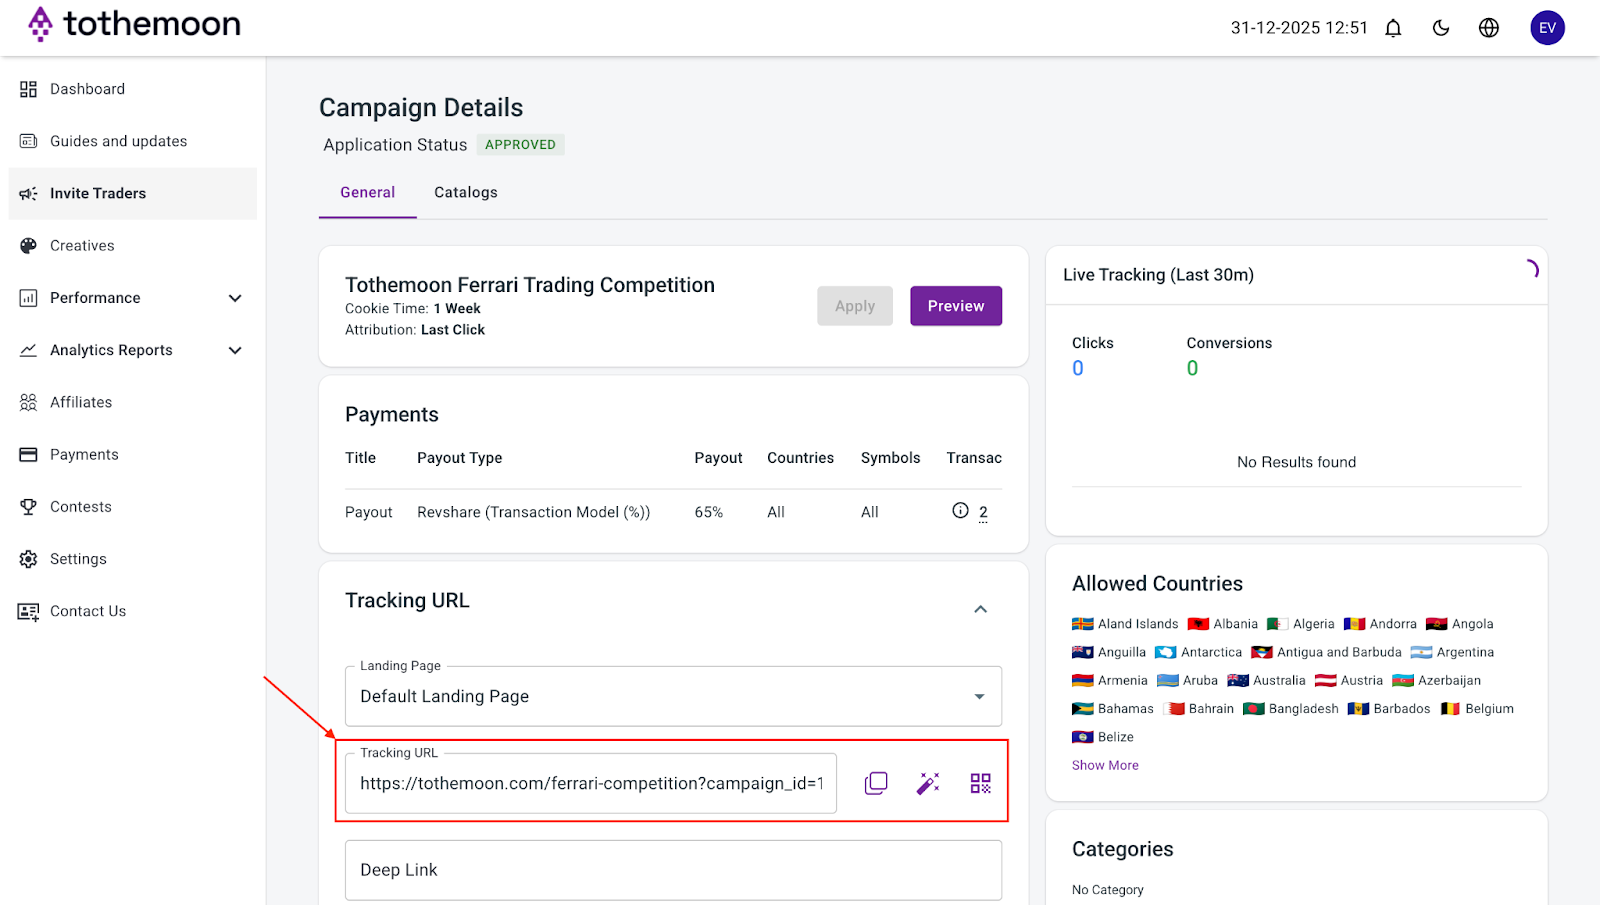1600x905 pixels.
Task: Click the Deep Link input field
Action: 673,870
